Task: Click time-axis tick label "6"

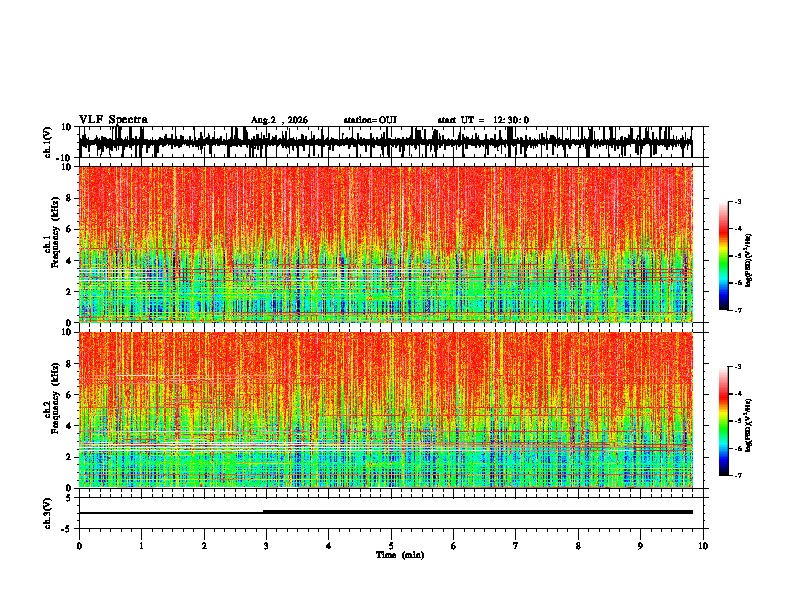Action: (454, 546)
